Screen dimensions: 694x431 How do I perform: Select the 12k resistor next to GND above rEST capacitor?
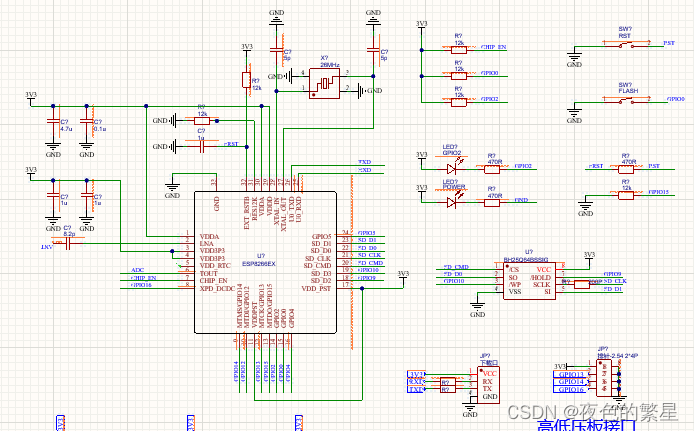pyautogui.click(x=201, y=120)
